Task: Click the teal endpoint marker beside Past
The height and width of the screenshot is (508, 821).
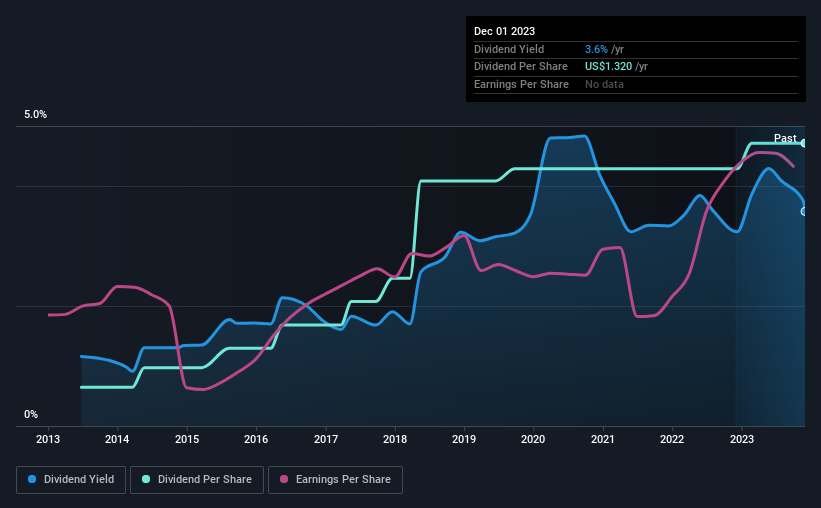Action: coord(803,143)
